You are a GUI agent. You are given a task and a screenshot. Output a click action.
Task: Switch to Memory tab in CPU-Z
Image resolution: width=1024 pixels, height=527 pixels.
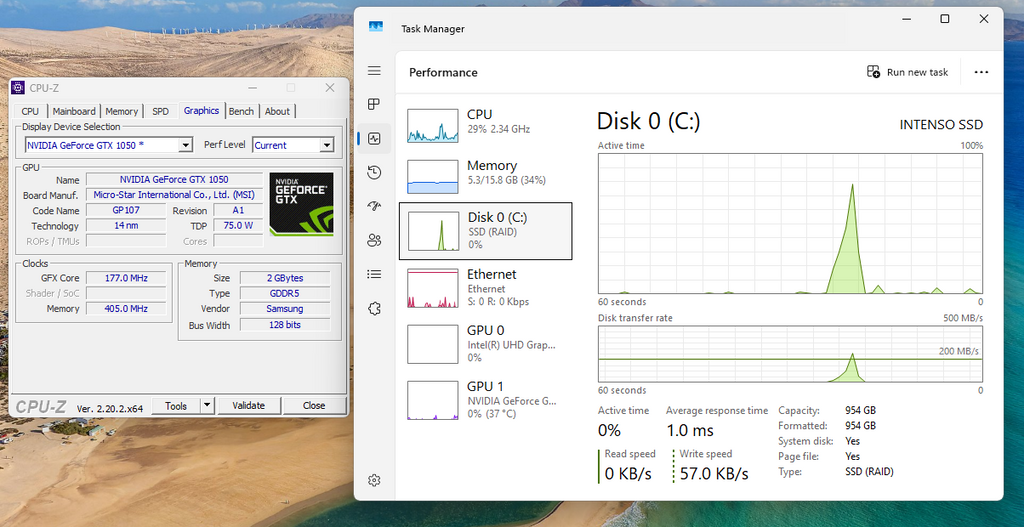click(x=121, y=112)
